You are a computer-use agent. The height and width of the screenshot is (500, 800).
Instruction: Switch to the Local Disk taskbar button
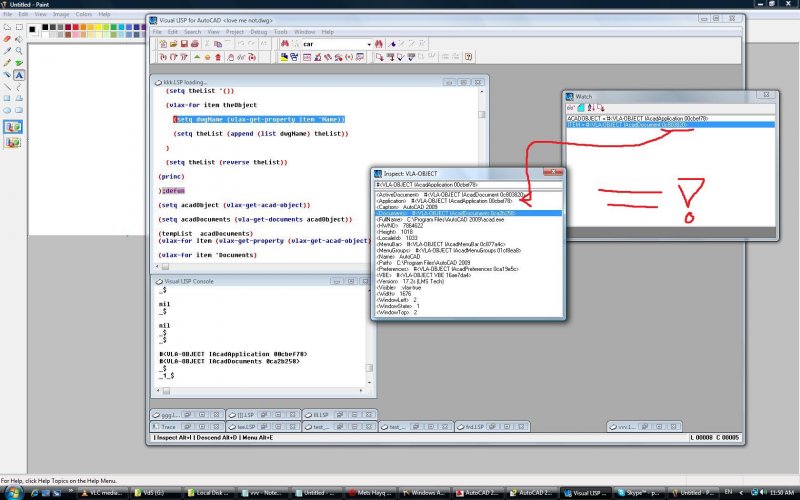point(209,493)
